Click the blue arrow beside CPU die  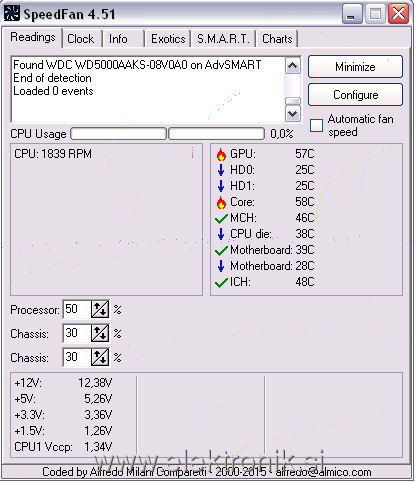point(221,234)
